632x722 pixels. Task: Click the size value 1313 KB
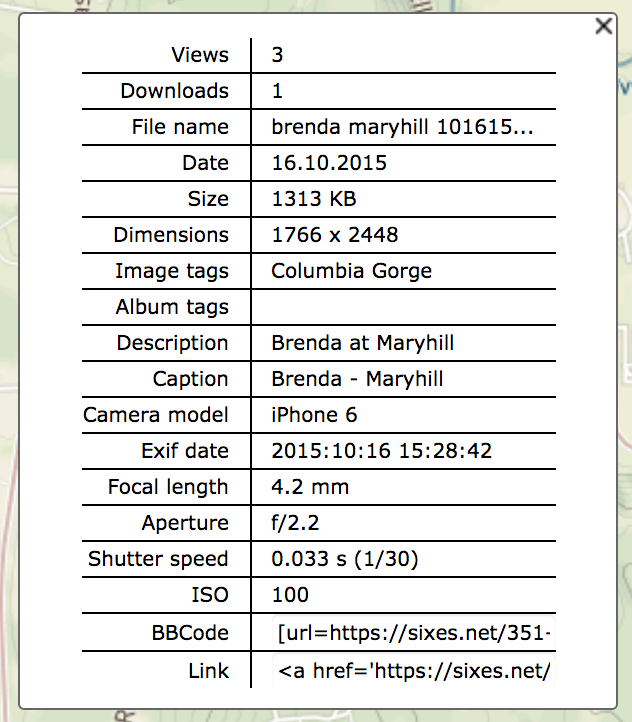[x=314, y=199]
